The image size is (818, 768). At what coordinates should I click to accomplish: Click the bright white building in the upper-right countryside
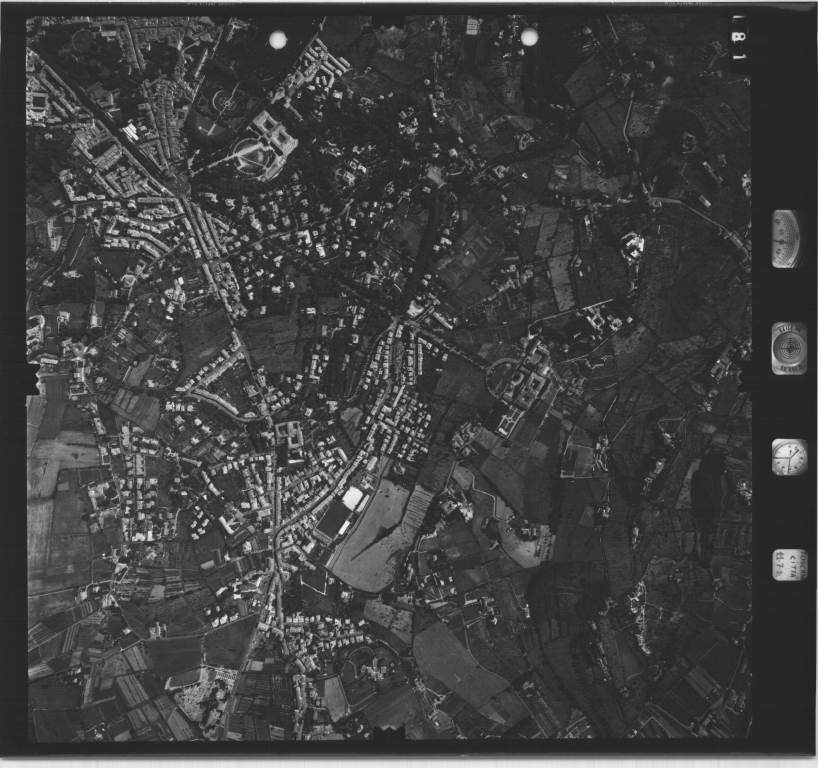point(632,245)
